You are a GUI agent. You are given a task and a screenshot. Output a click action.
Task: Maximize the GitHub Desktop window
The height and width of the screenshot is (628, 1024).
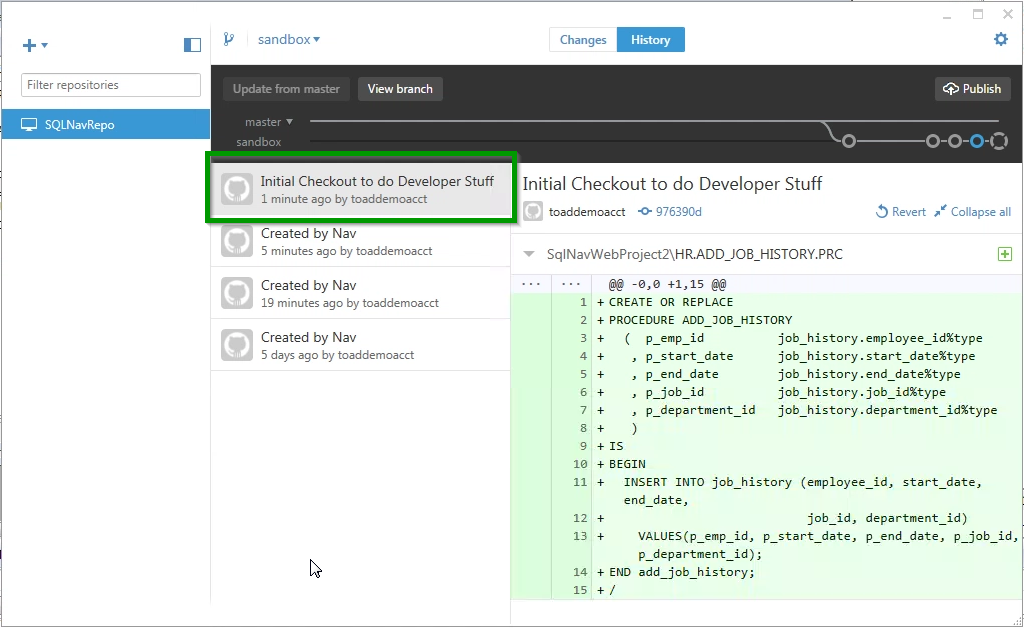pyautogui.click(x=978, y=14)
